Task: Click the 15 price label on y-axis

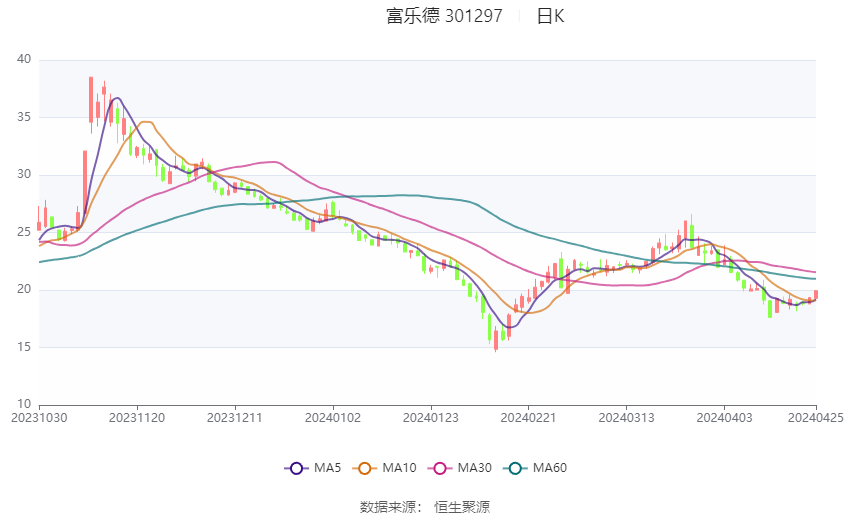Action: 24,347
